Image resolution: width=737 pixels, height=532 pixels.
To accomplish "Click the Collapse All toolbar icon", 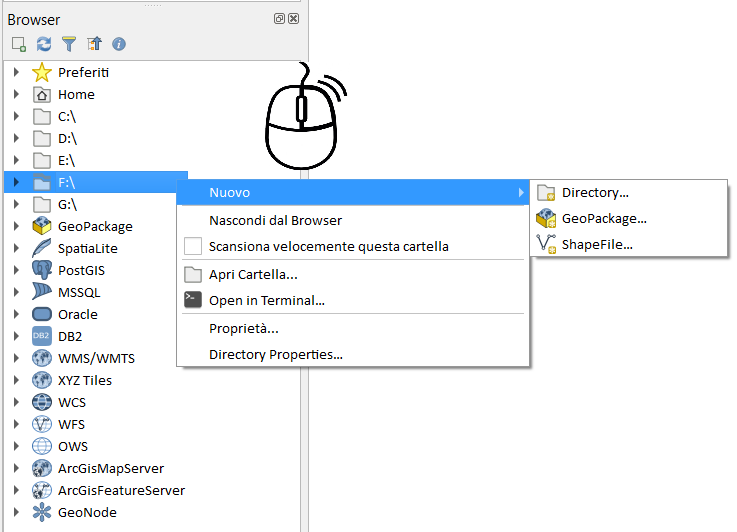I will pos(94,44).
